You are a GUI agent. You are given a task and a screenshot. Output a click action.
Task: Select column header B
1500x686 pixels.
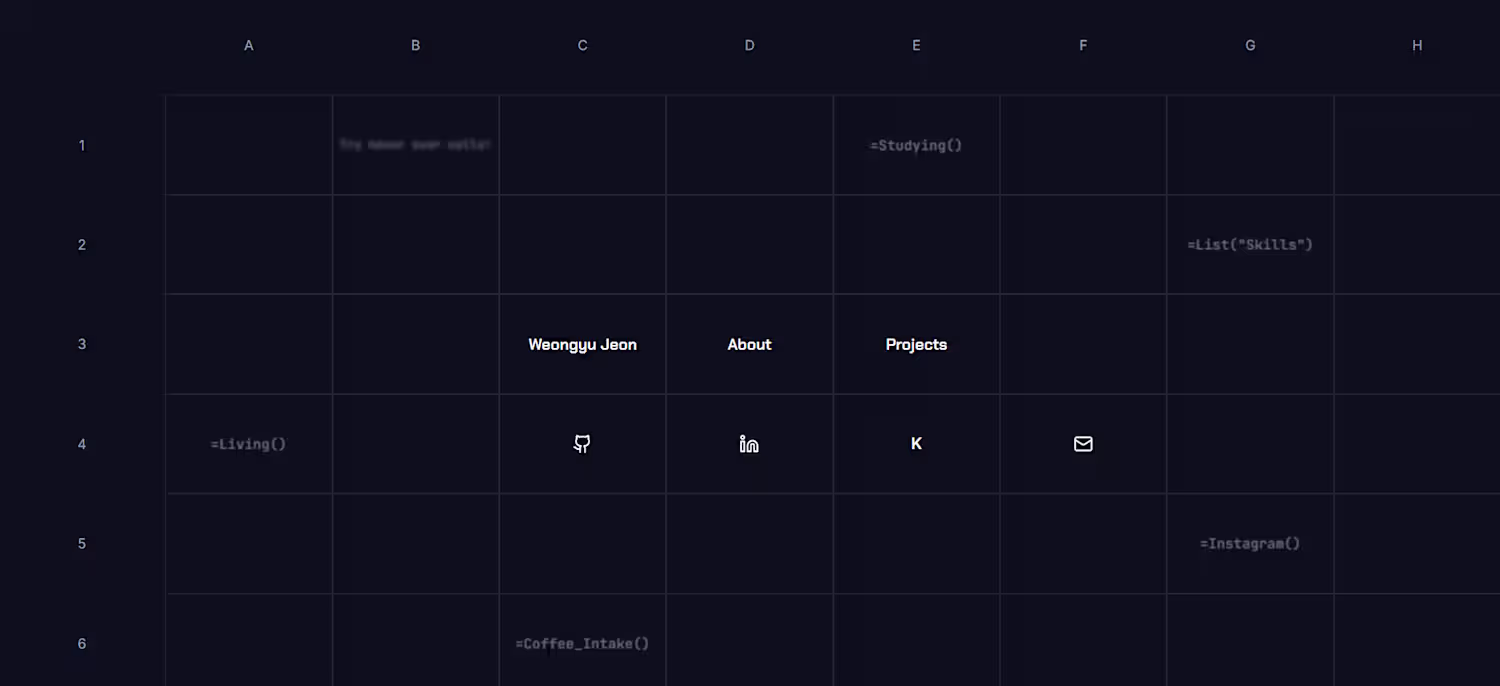tap(415, 45)
